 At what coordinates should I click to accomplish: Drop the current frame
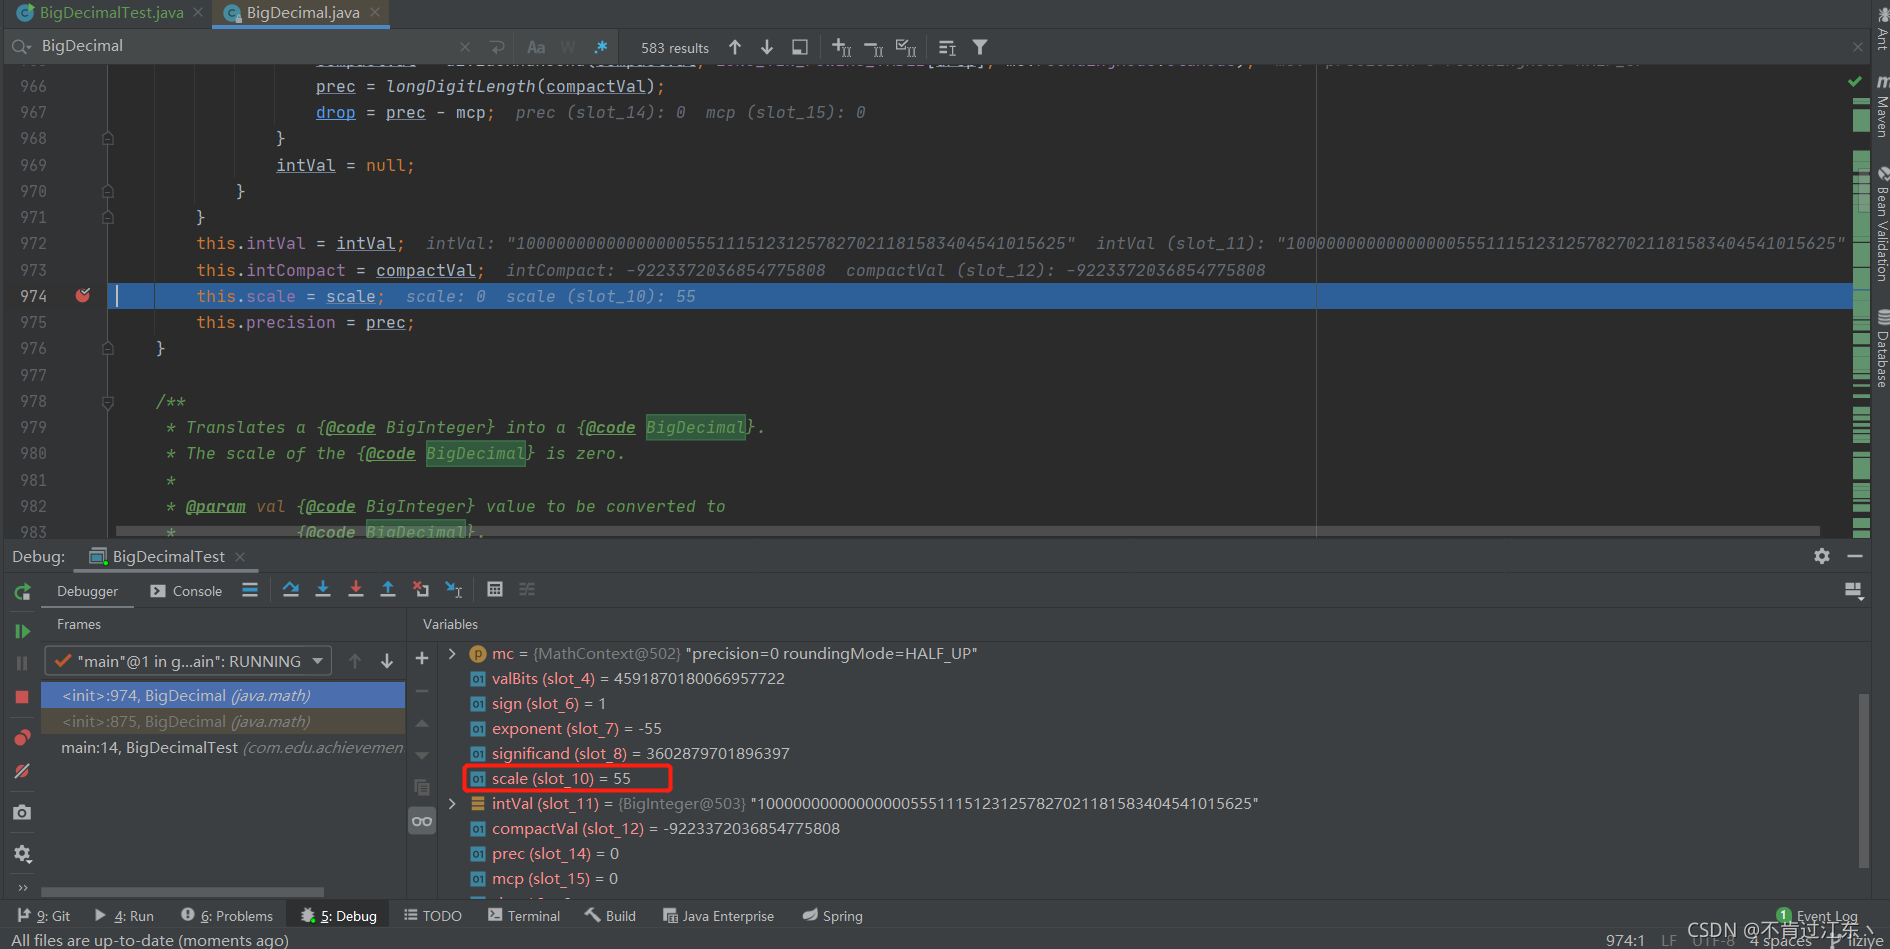(x=421, y=590)
